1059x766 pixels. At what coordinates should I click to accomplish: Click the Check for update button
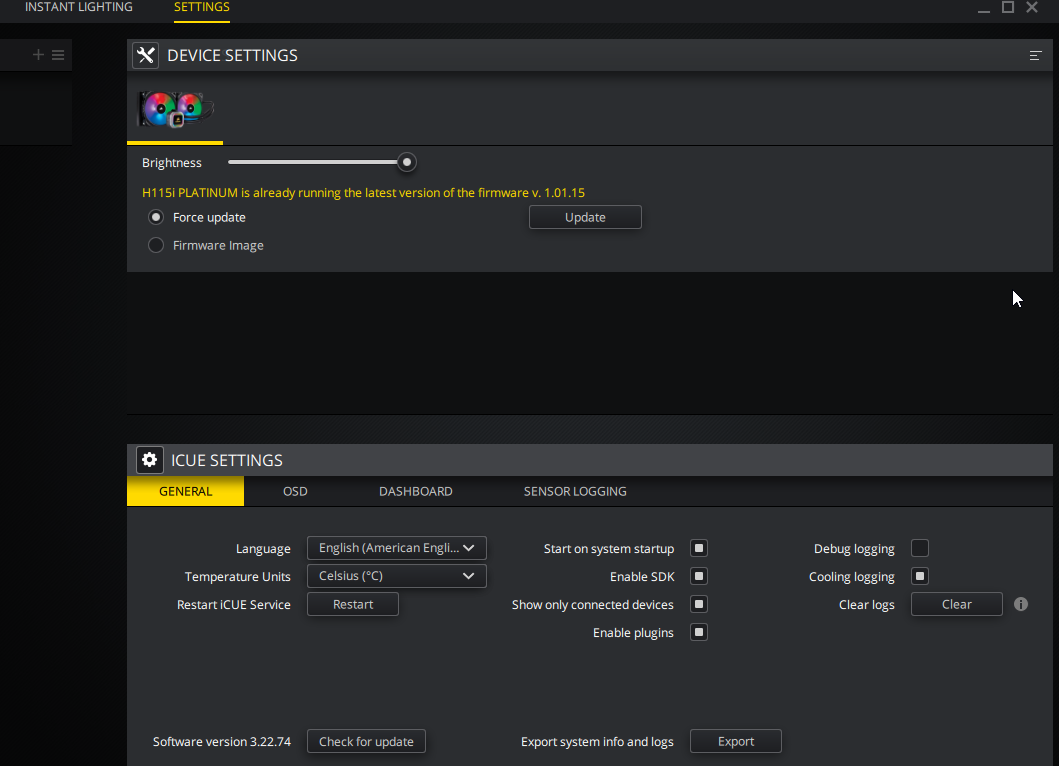tap(366, 741)
